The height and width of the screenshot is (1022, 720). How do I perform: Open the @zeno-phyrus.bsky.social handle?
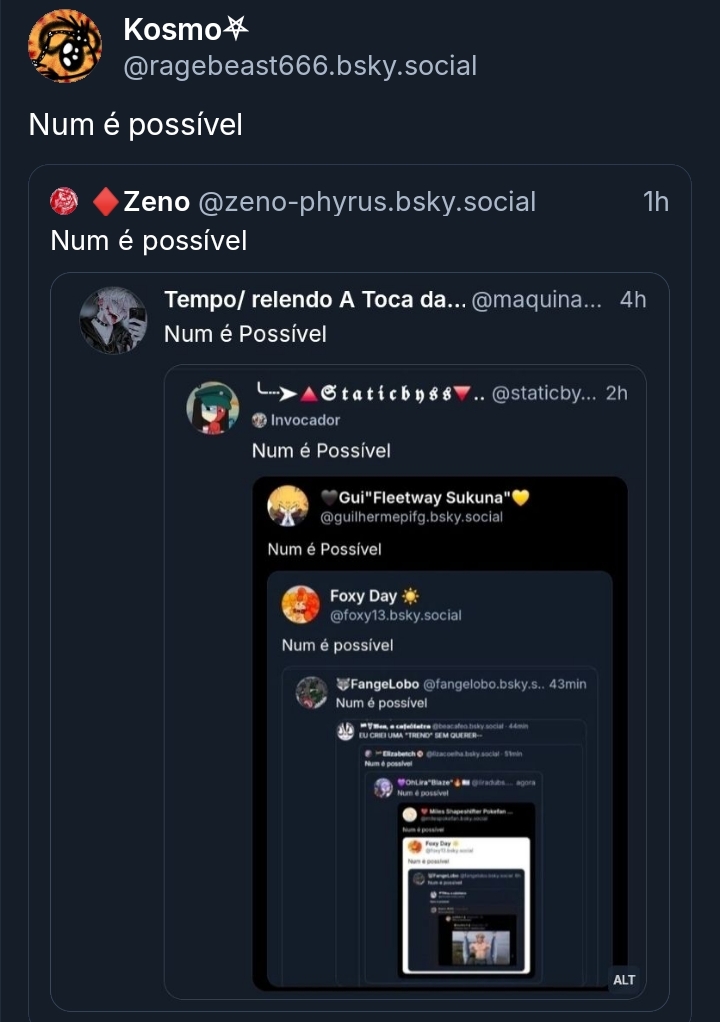click(367, 202)
